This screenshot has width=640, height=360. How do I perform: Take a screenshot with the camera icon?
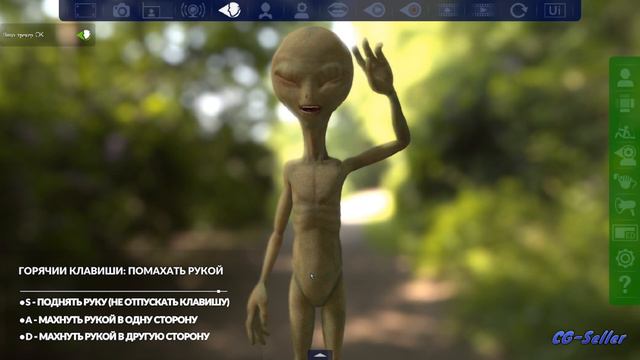pos(121,10)
